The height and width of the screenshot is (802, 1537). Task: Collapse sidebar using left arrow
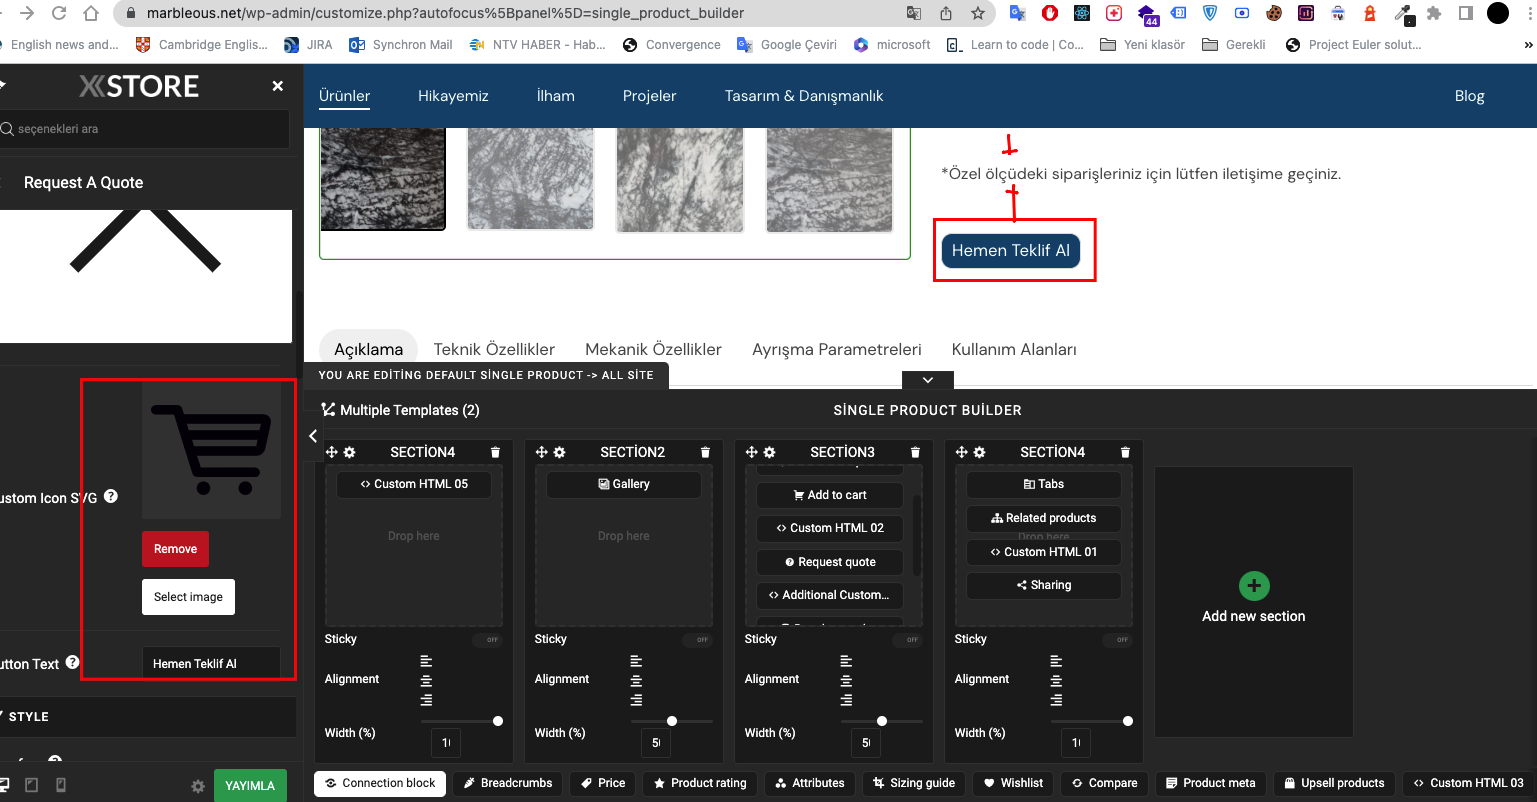click(x=313, y=436)
